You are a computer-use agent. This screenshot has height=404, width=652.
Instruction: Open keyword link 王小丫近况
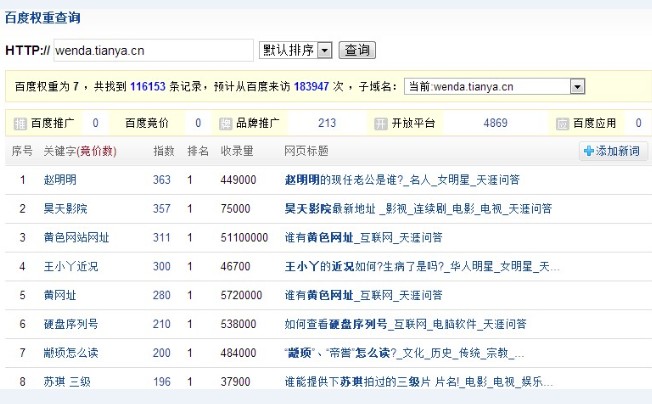[71, 266]
